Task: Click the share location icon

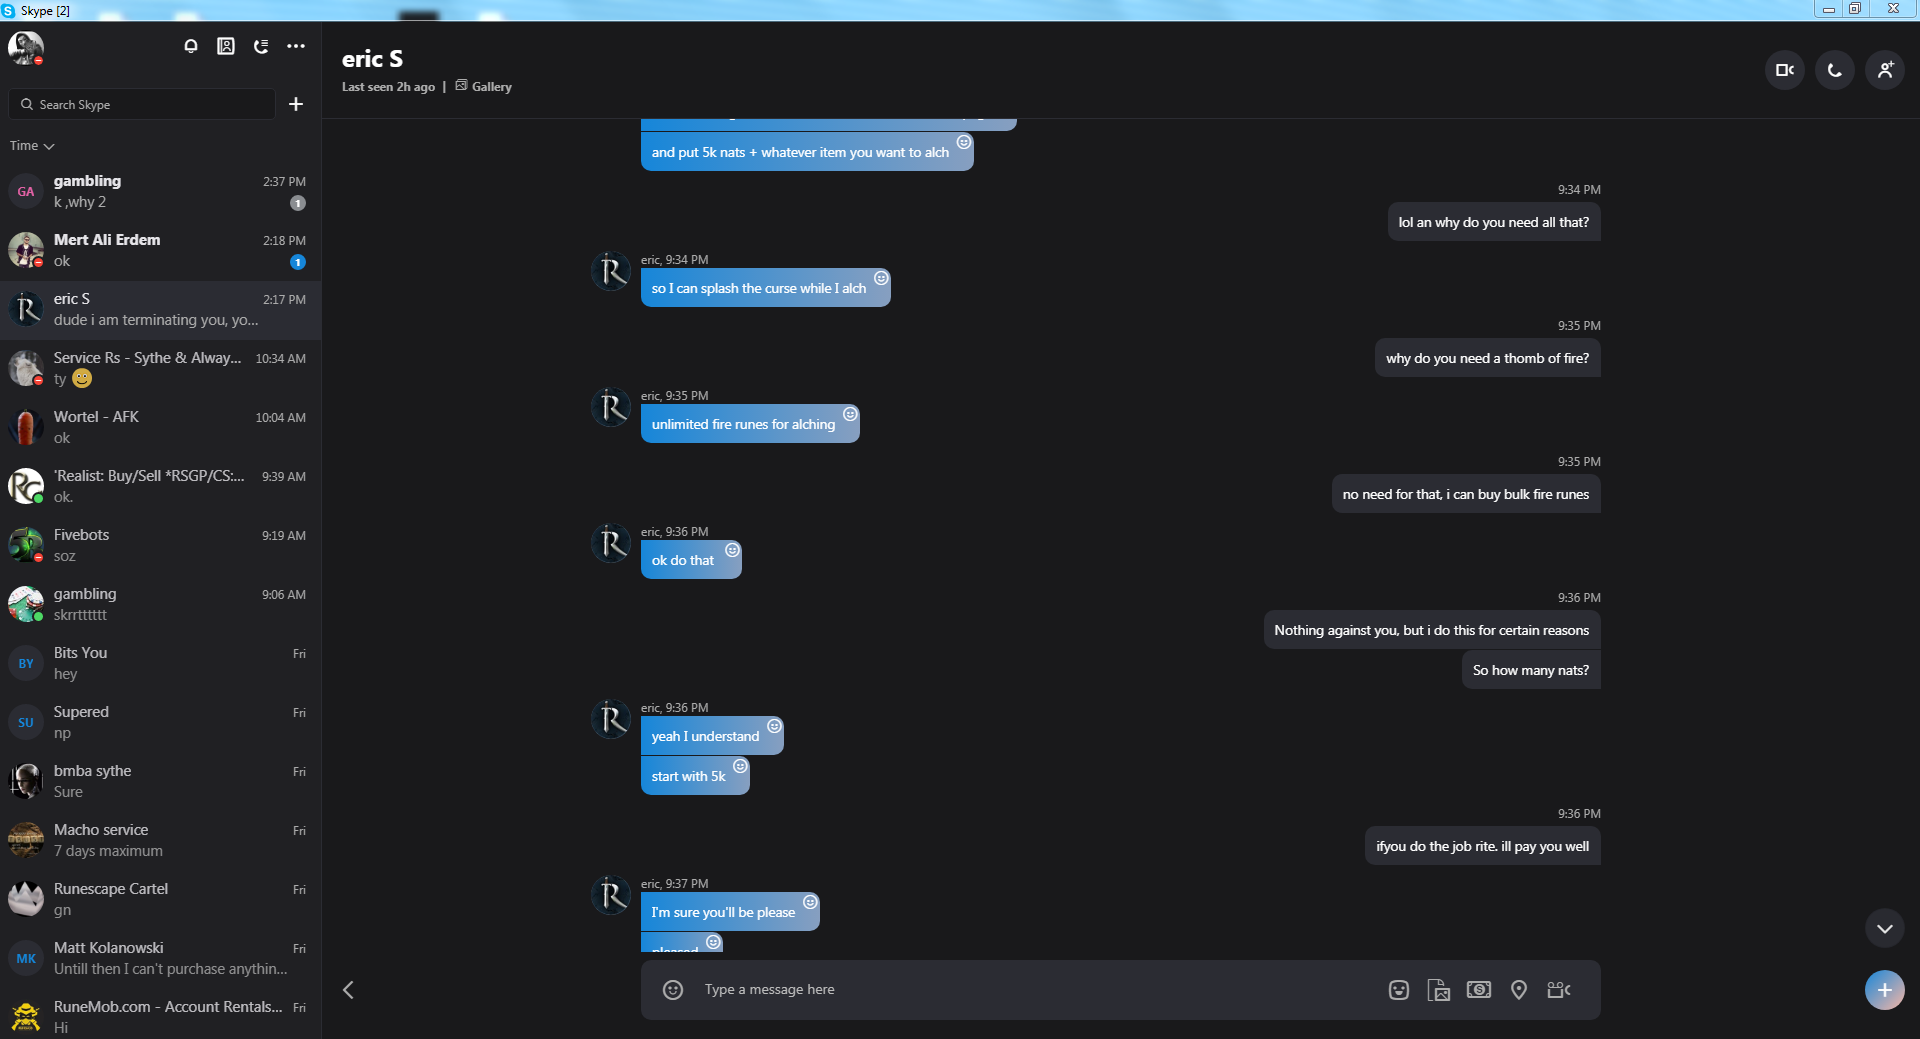Action: click(x=1518, y=989)
